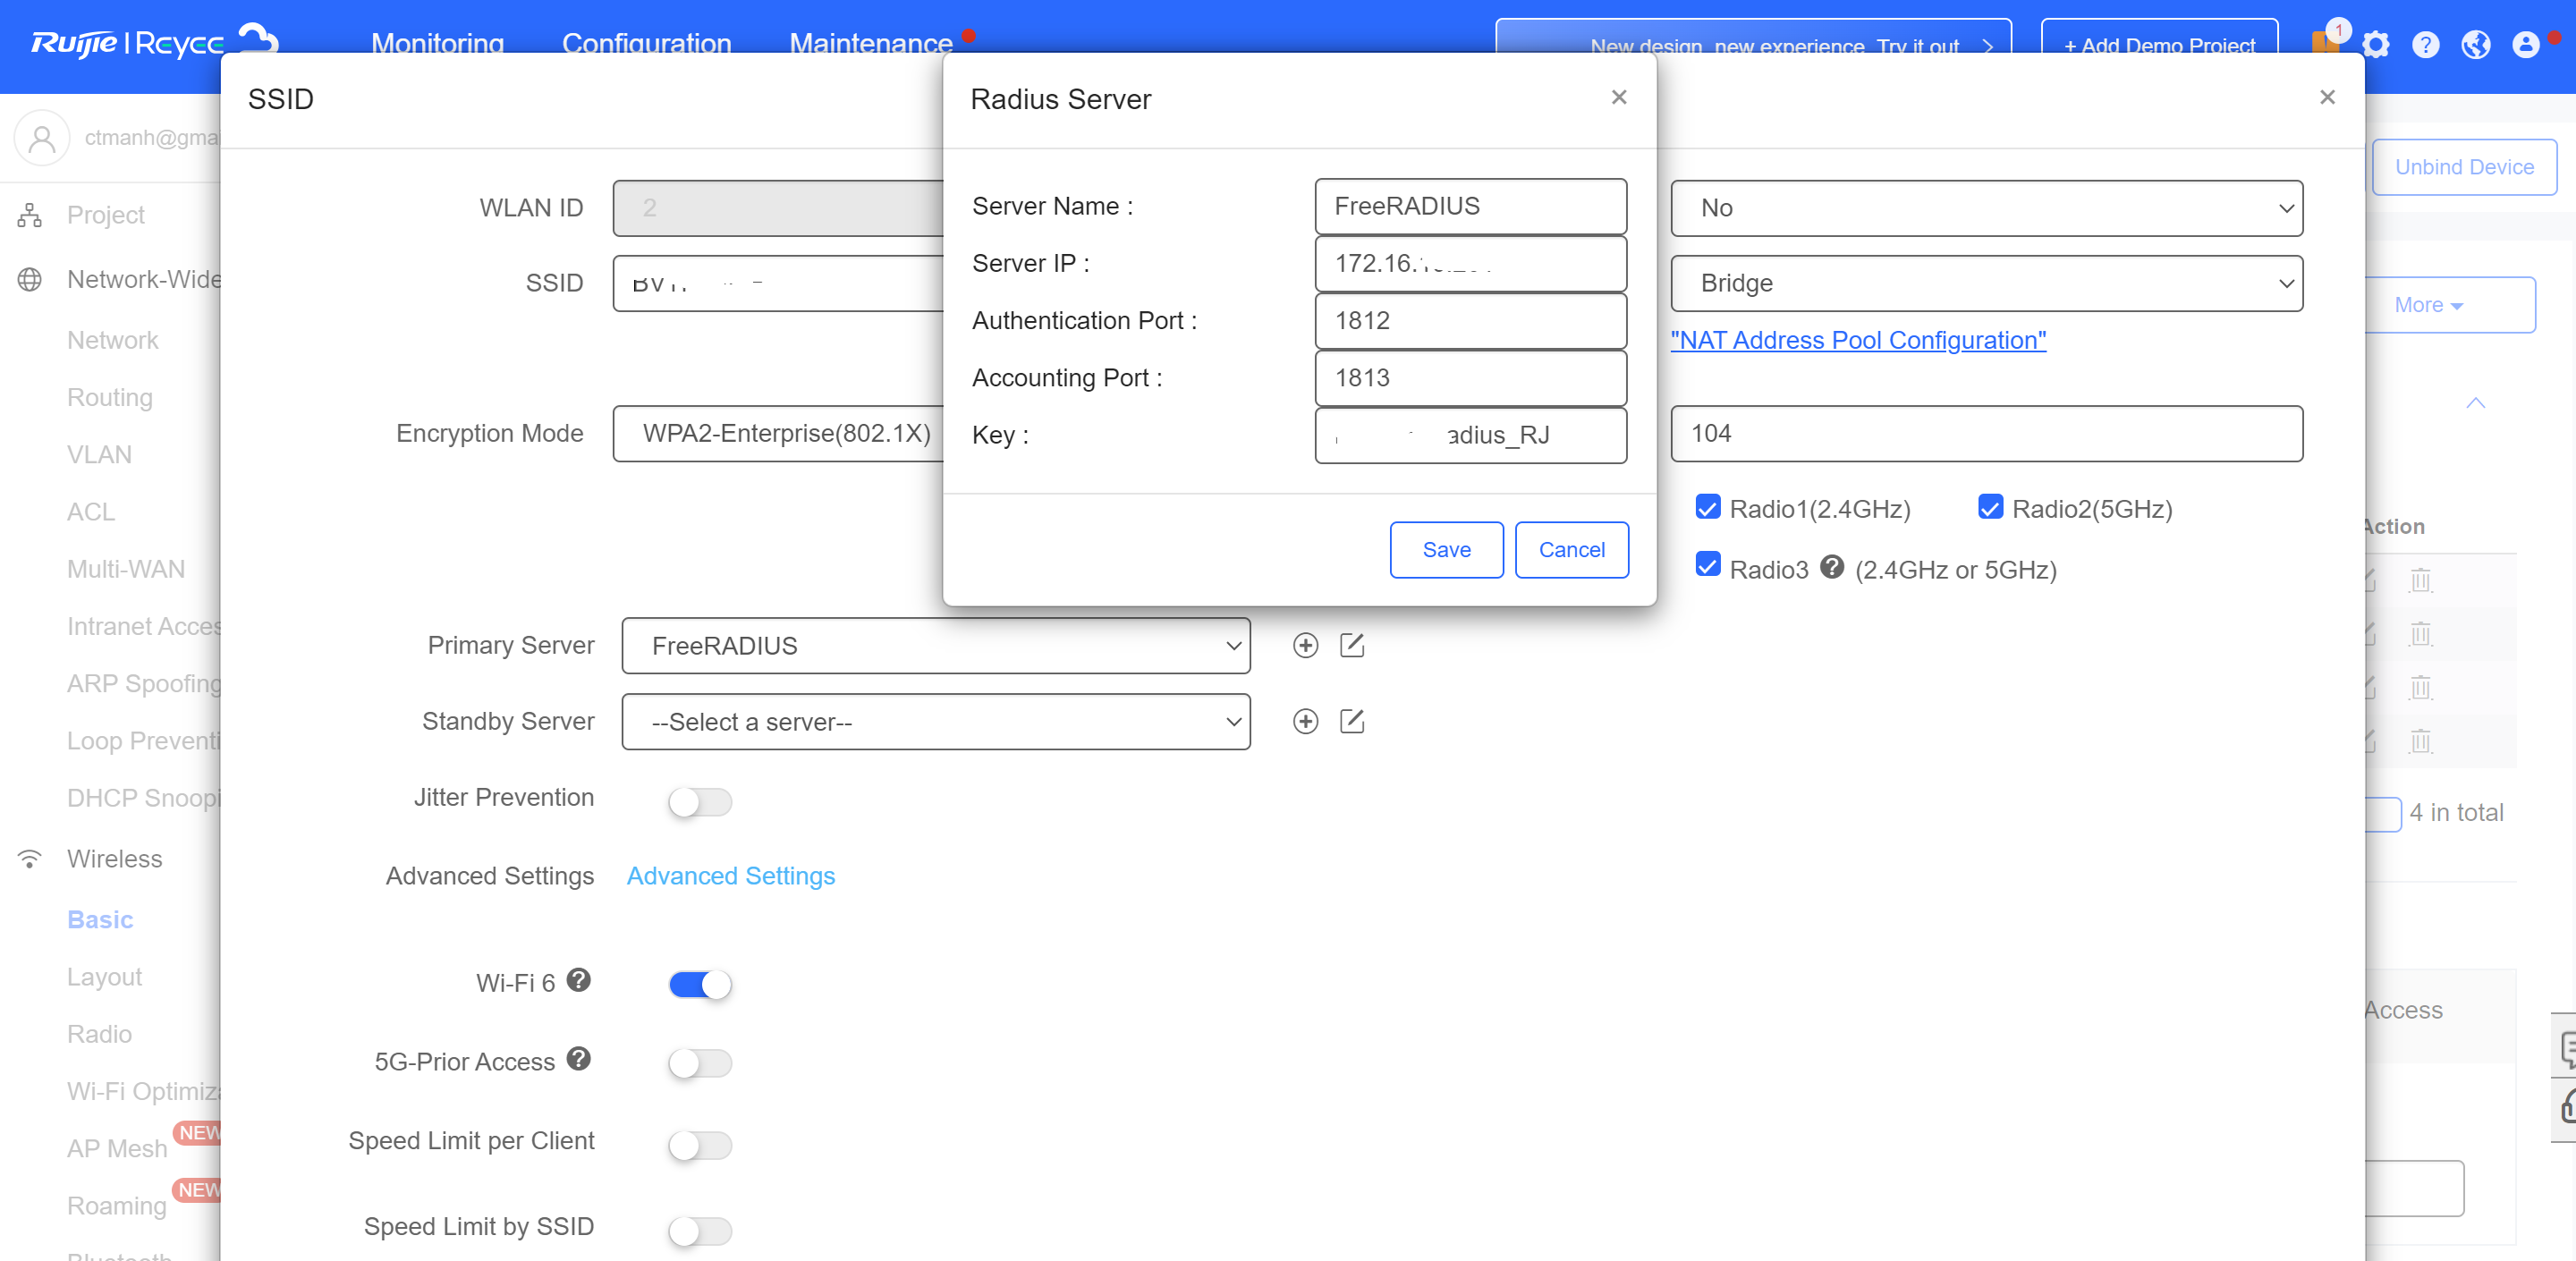Enable Speed Limit per Client switch
This screenshot has width=2576, height=1261.
700,1145
